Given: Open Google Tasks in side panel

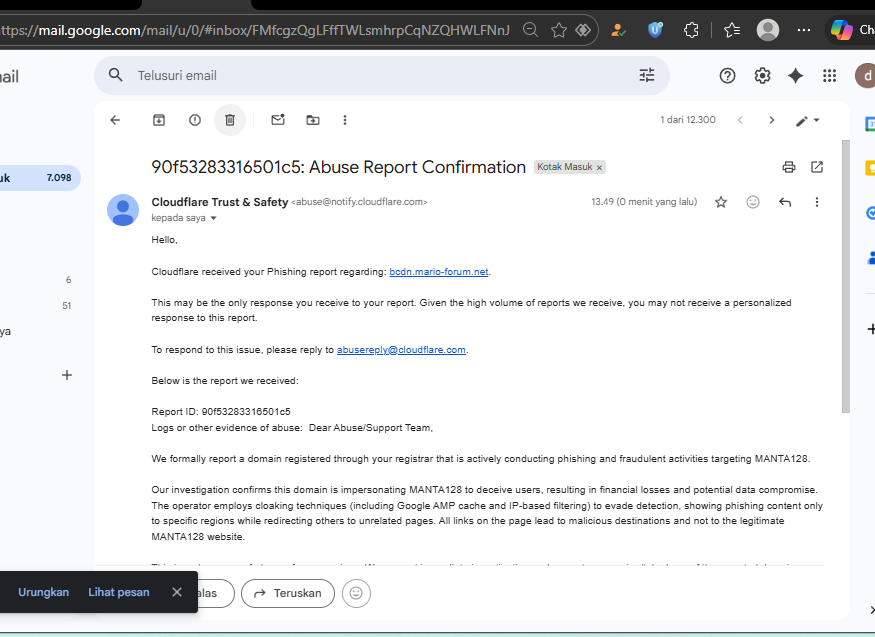Looking at the screenshot, I should click(871, 213).
